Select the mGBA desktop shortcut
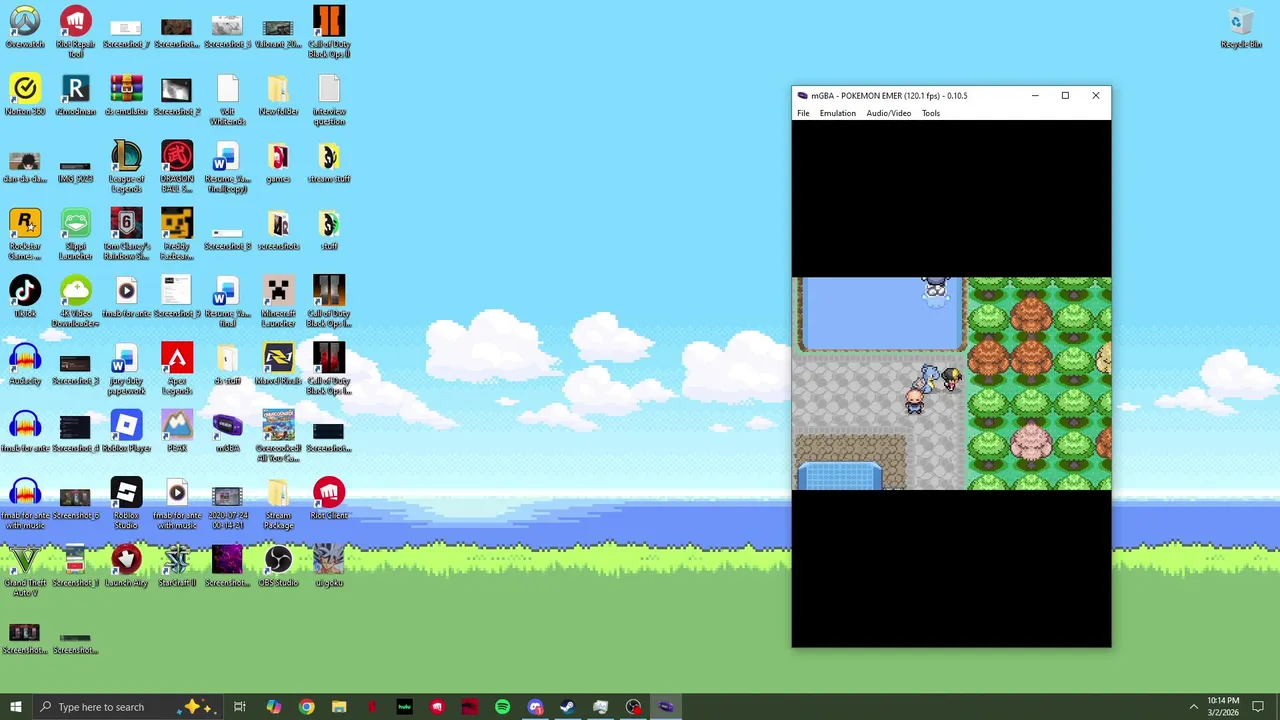The image size is (1280, 720). click(227, 431)
